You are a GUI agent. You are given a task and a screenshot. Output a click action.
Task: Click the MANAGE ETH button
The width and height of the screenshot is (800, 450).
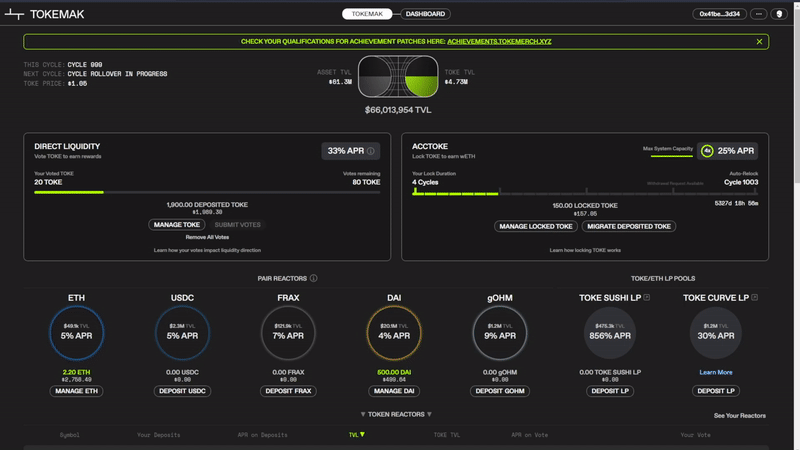pos(77,391)
